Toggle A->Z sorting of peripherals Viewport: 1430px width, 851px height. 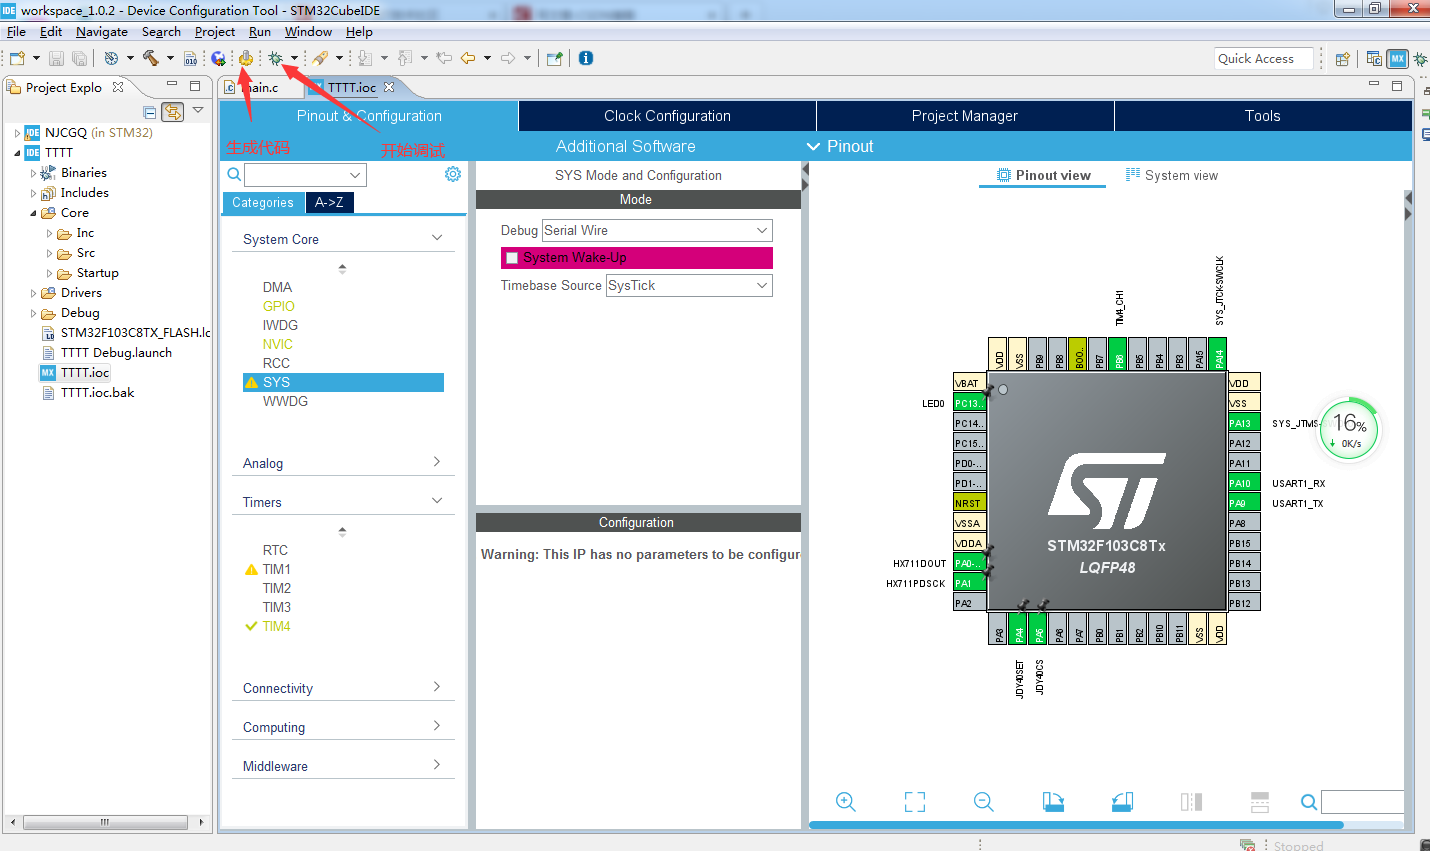[330, 202]
